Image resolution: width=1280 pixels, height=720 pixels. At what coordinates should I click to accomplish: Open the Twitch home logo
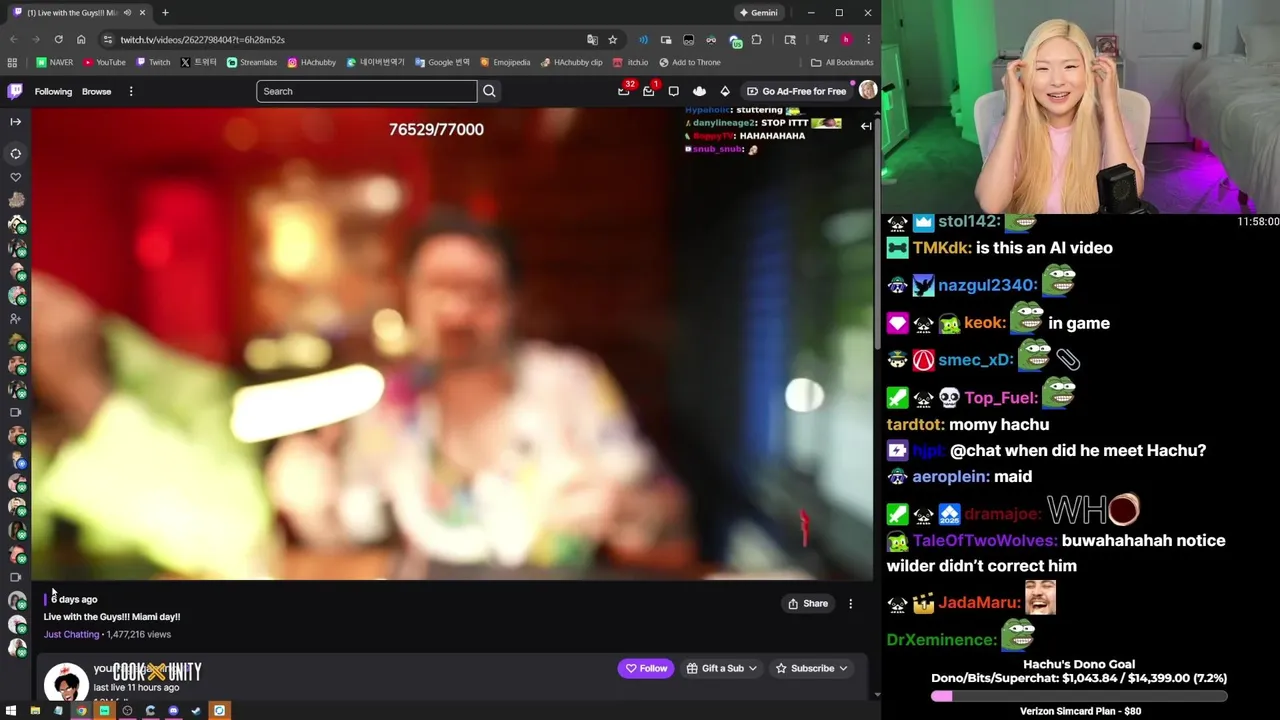click(x=15, y=91)
